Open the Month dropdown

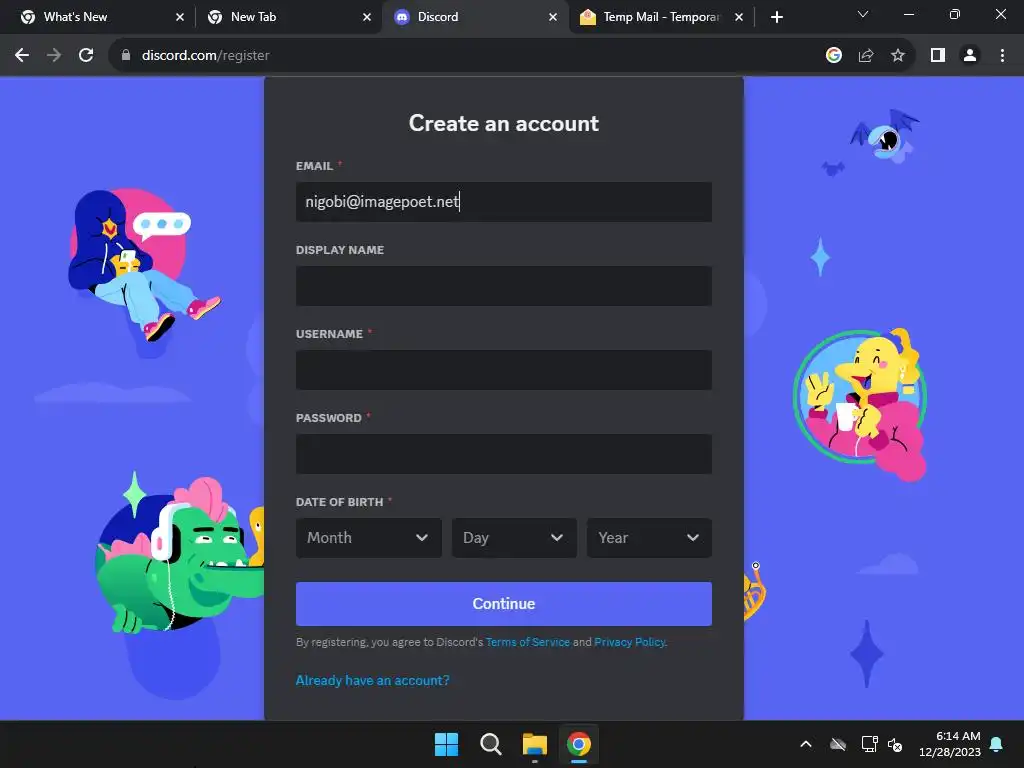(x=368, y=538)
